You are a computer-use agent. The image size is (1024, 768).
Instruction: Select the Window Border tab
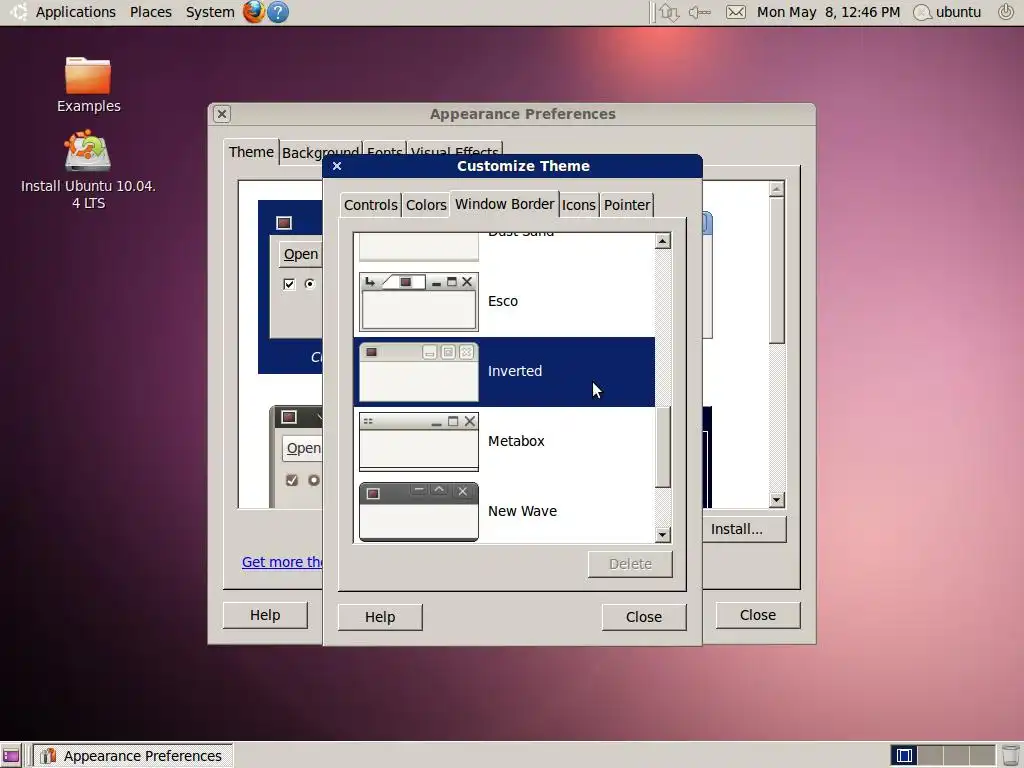(x=504, y=204)
